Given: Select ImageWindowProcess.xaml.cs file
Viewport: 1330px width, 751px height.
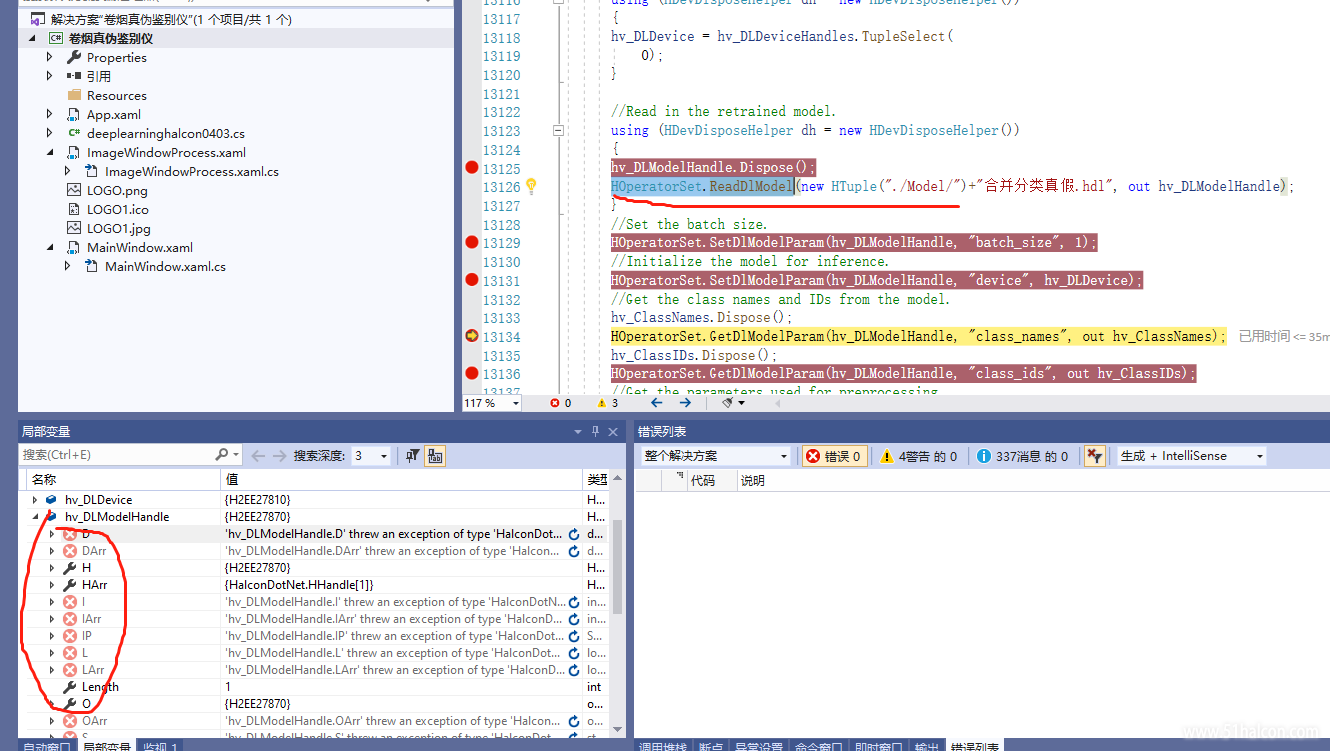Looking at the screenshot, I should (191, 171).
